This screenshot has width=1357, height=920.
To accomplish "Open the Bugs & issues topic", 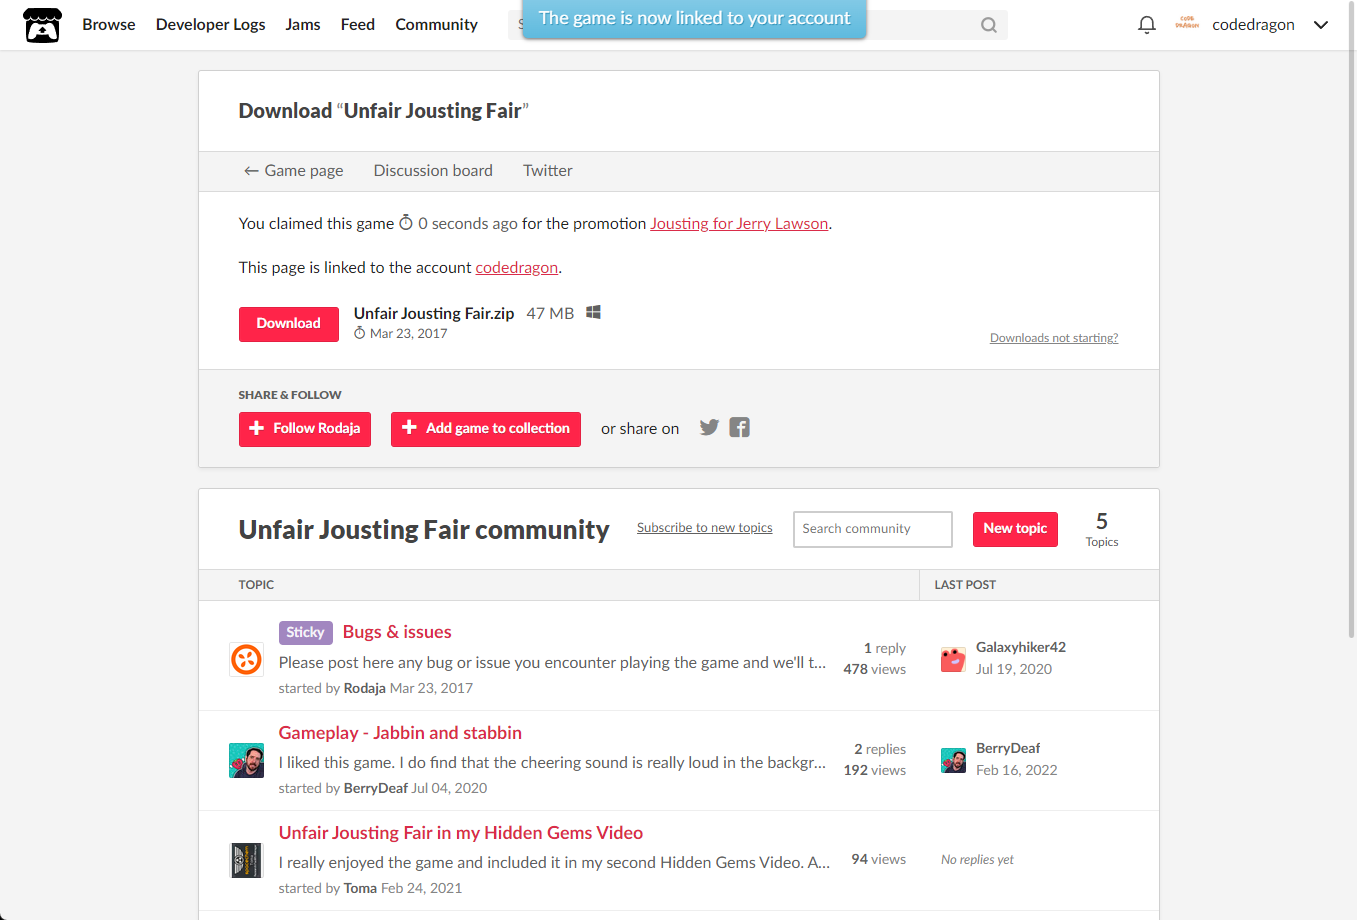I will (x=397, y=632).
